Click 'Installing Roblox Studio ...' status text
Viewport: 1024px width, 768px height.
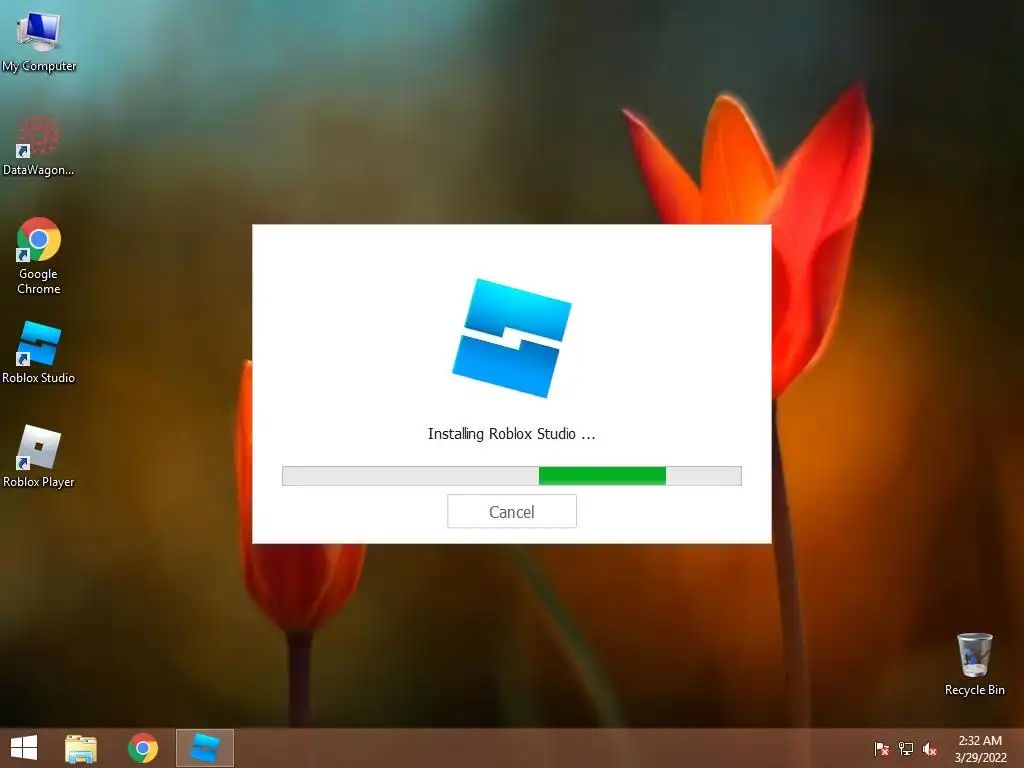(x=511, y=434)
